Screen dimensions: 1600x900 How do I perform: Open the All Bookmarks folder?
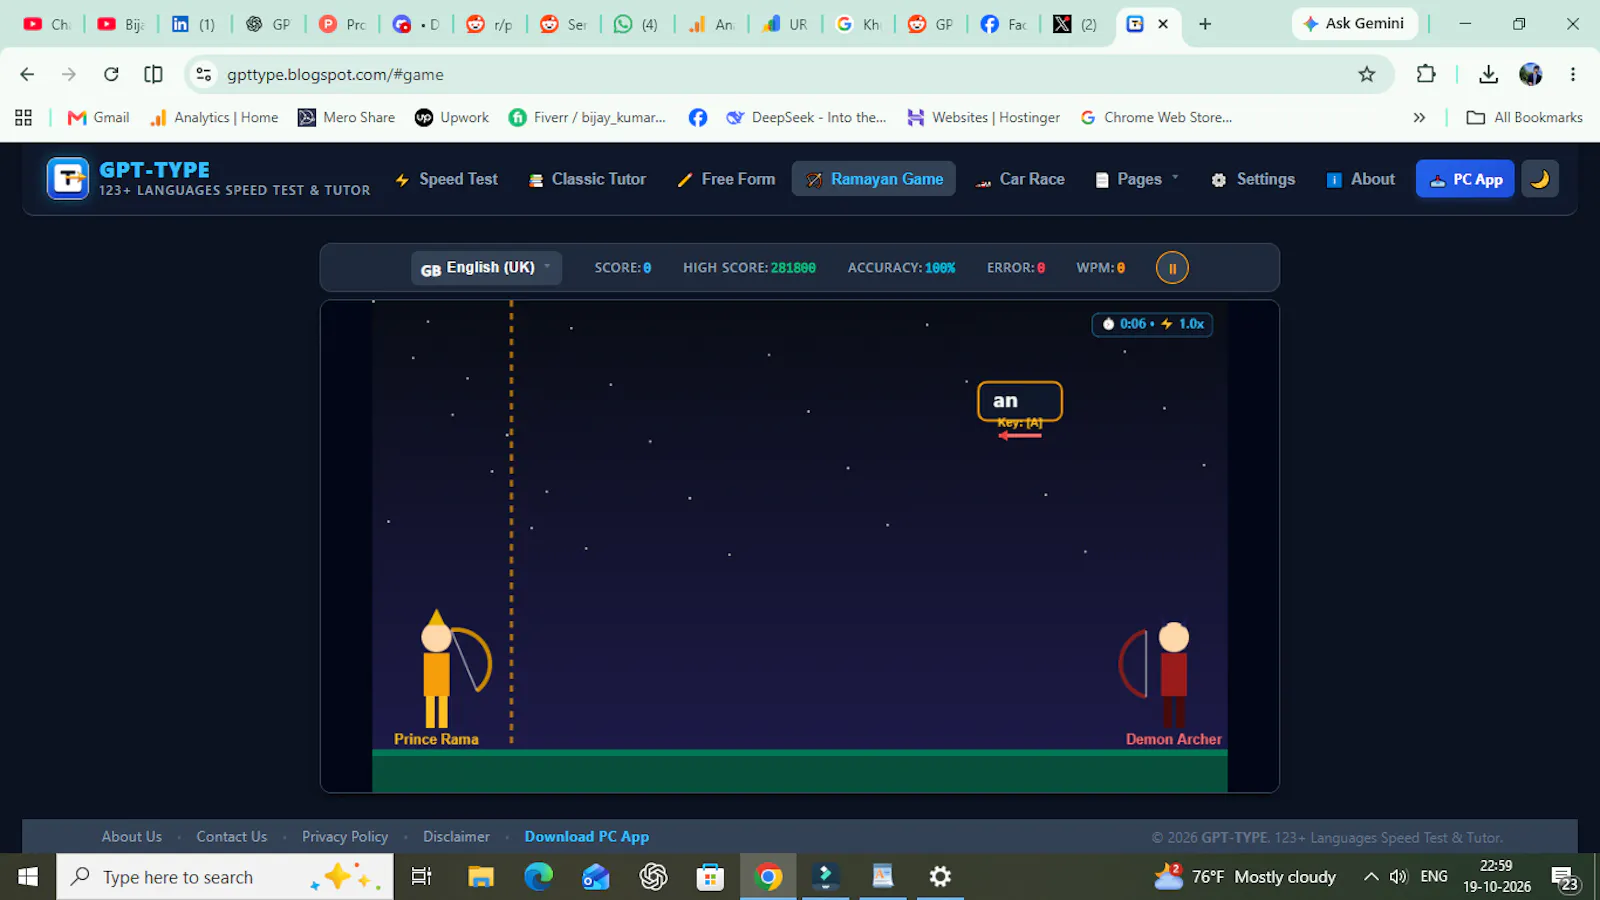point(1524,118)
